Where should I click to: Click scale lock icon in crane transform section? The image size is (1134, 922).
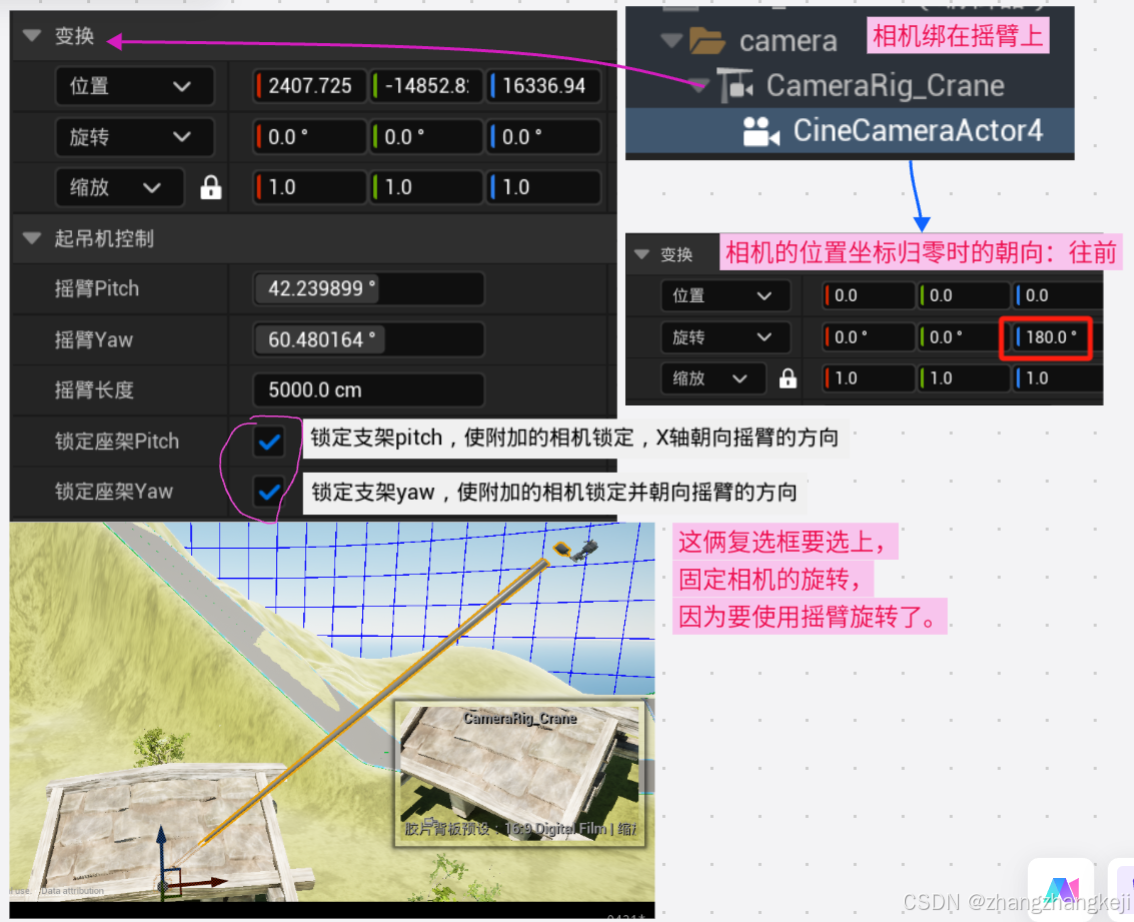[x=212, y=187]
